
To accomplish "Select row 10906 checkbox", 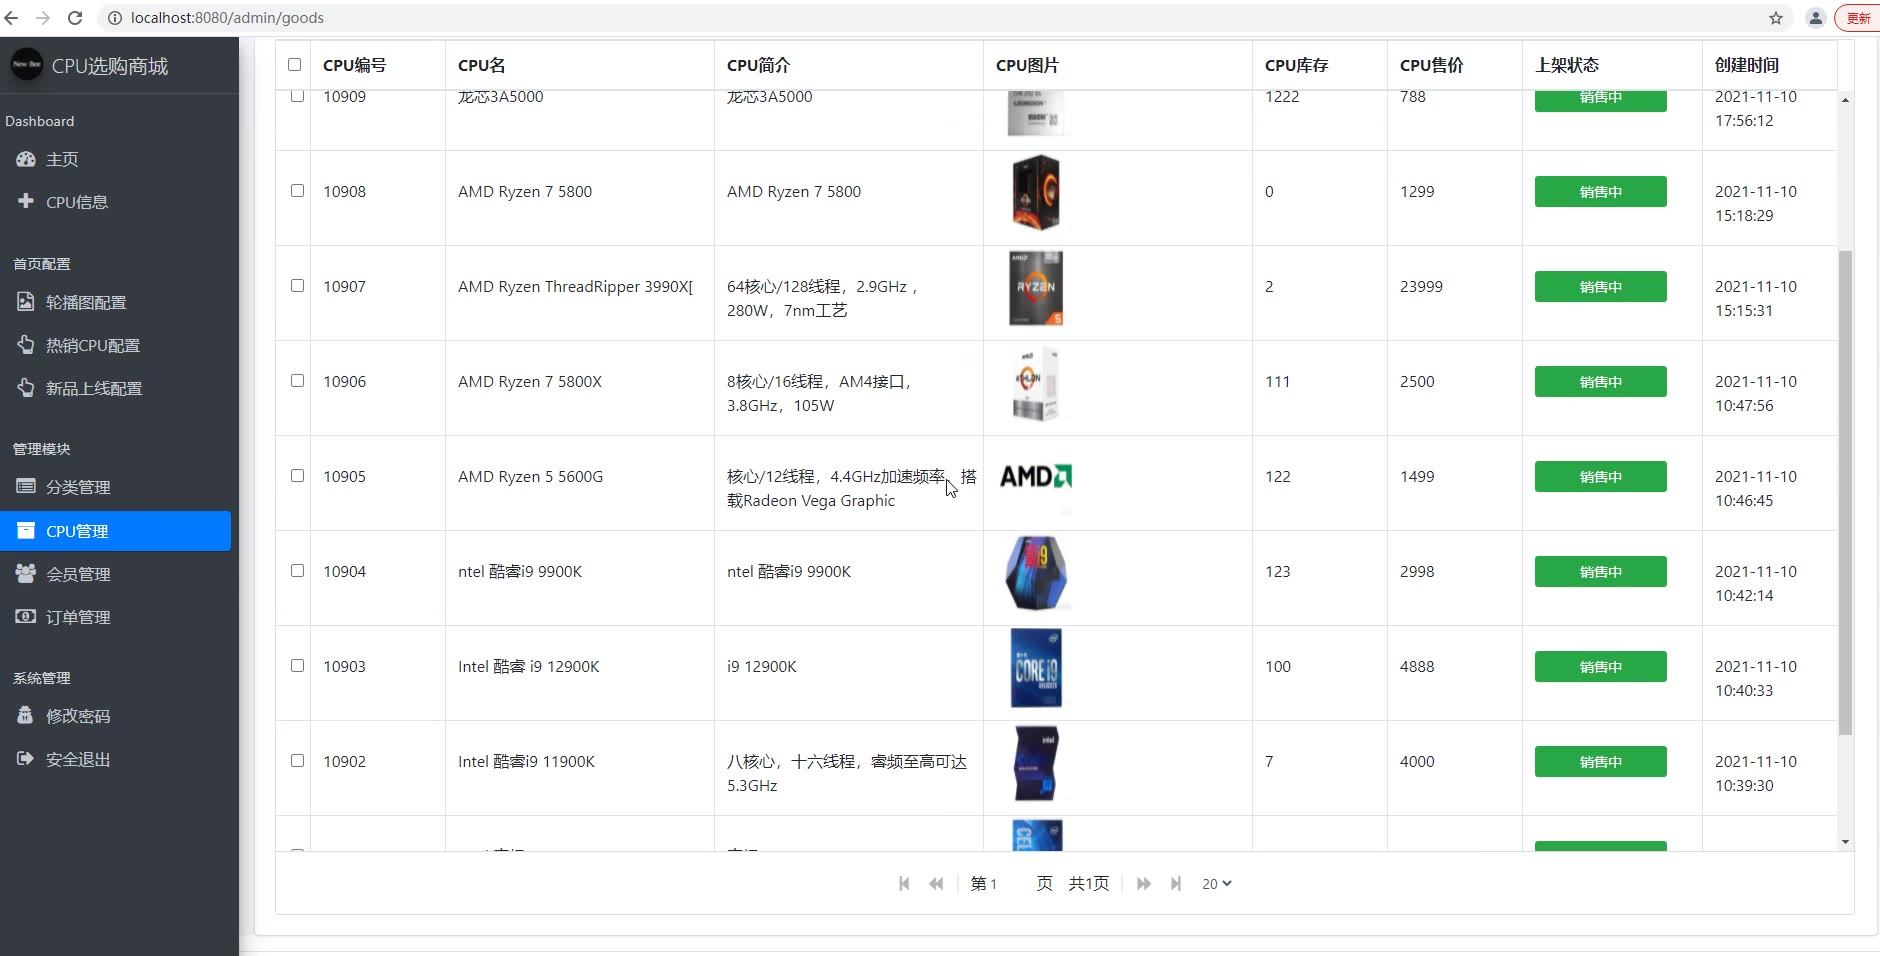I will (x=297, y=380).
